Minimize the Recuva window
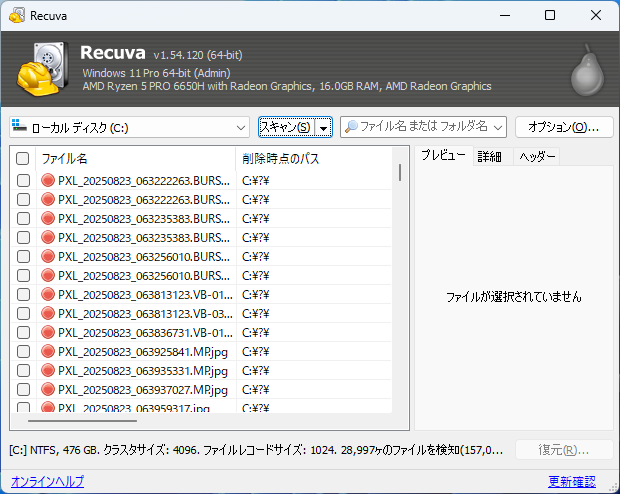The width and height of the screenshot is (620, 494). [505, 15]
